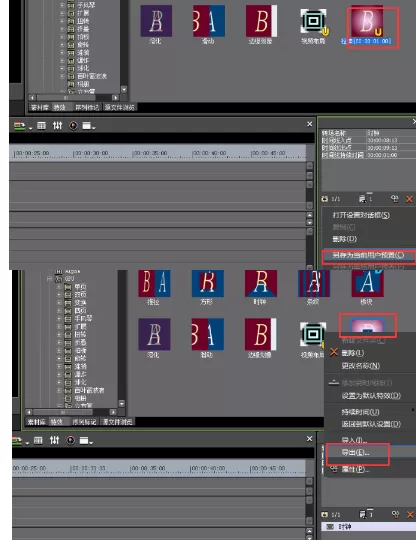Click right arrow of lower tree horizontal scrollbar
The width and height of the screenshot is (416, 540).
click(x=113, y=412)
